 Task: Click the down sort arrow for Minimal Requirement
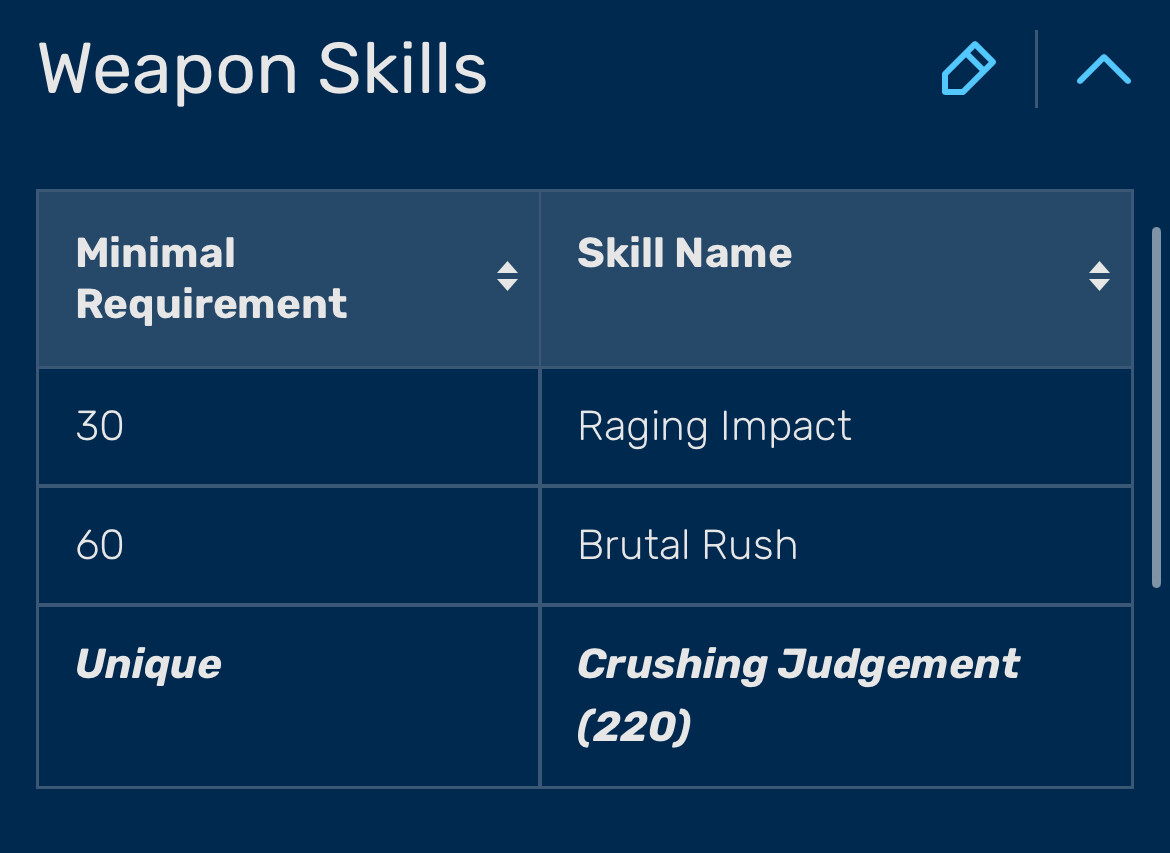point(507,284)
